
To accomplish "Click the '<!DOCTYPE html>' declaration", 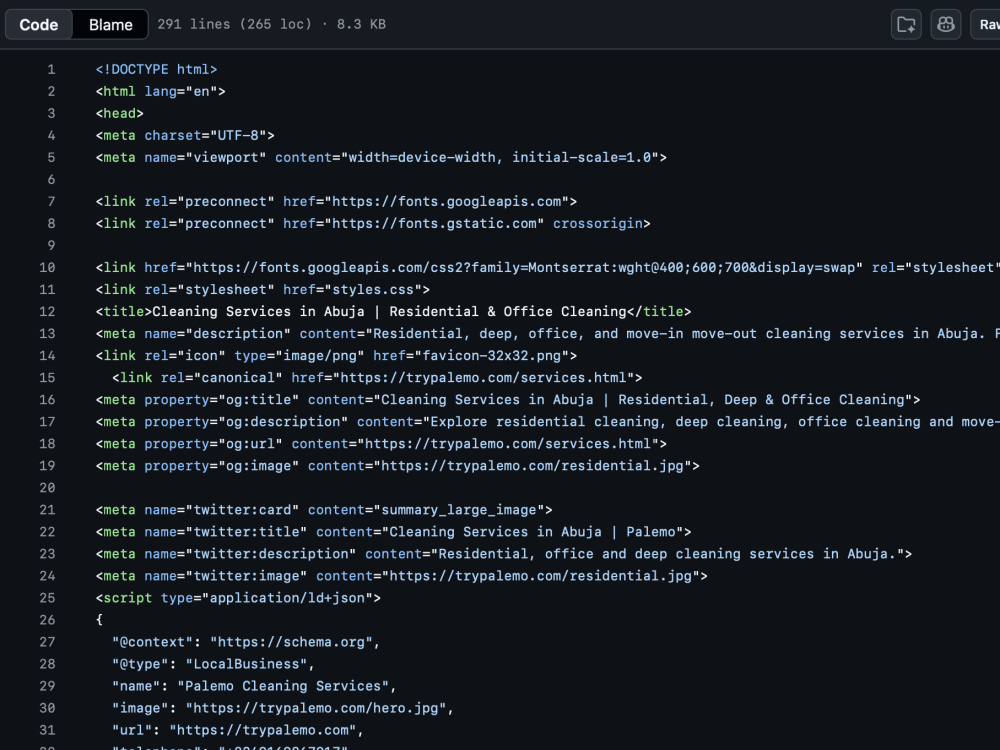I will click(156, 69).
